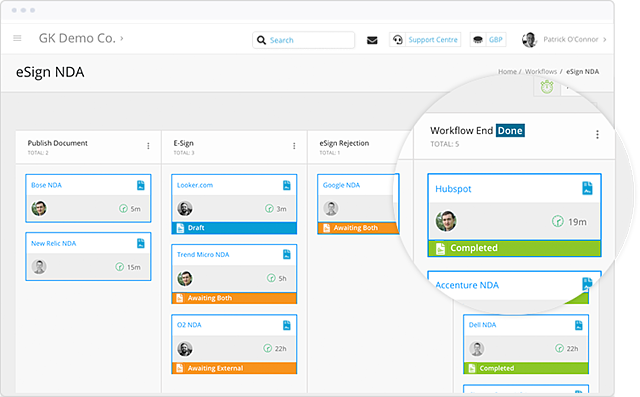Viewport: 640px width, 397px height.
Task: Click the 22h clock icon on O2 NDA
Action: [267, 348]
